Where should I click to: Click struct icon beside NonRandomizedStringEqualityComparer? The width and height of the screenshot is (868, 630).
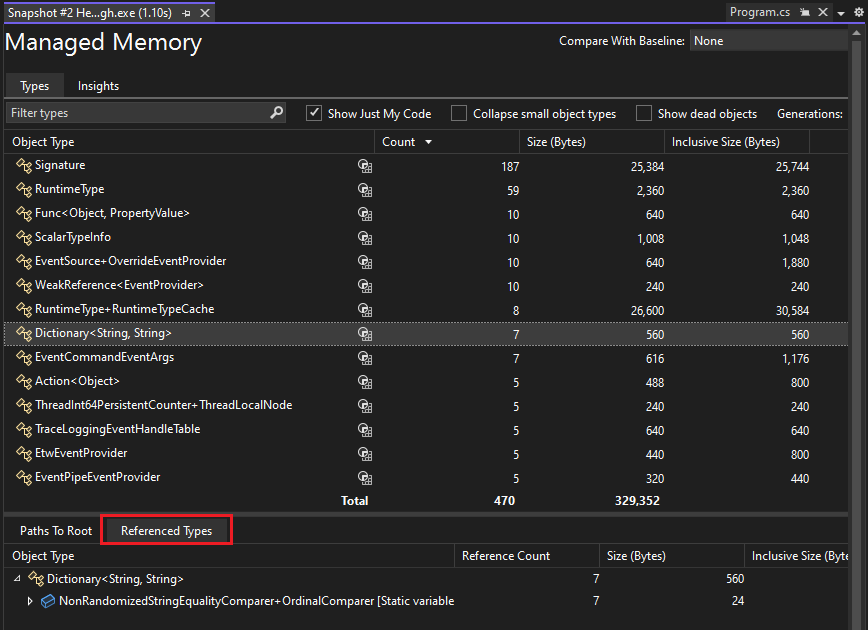point(47,601)
